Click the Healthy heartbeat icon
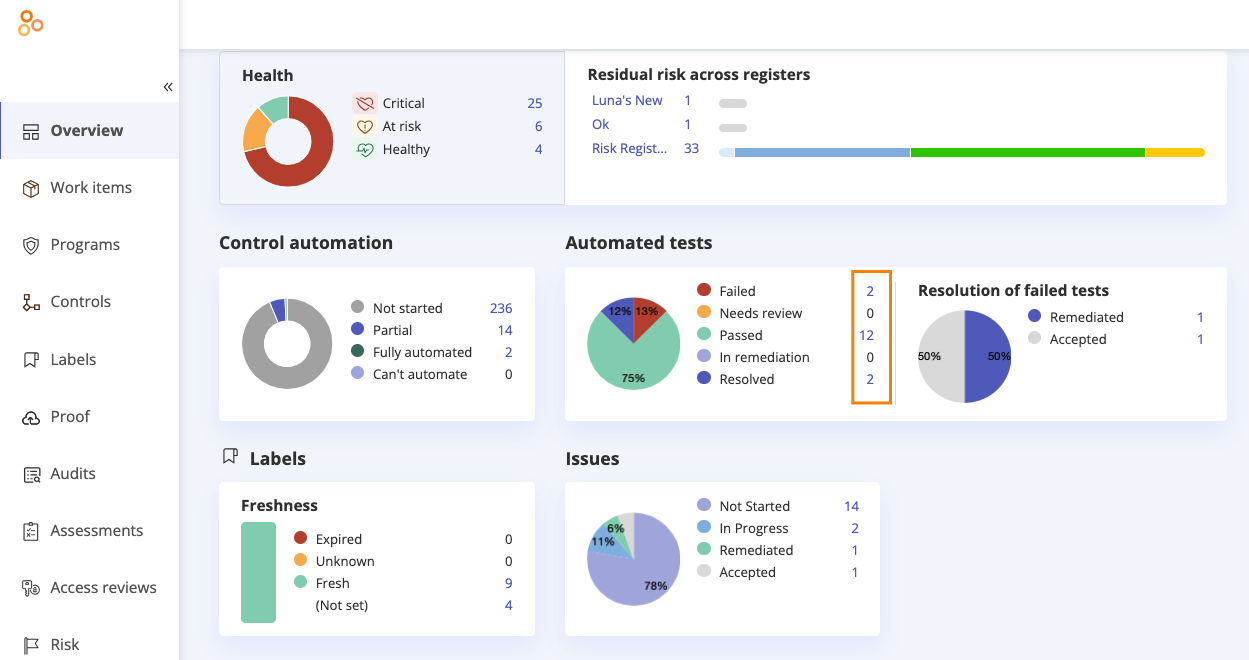The width and height of the screenshot is (1249, 660). (364, 149)
